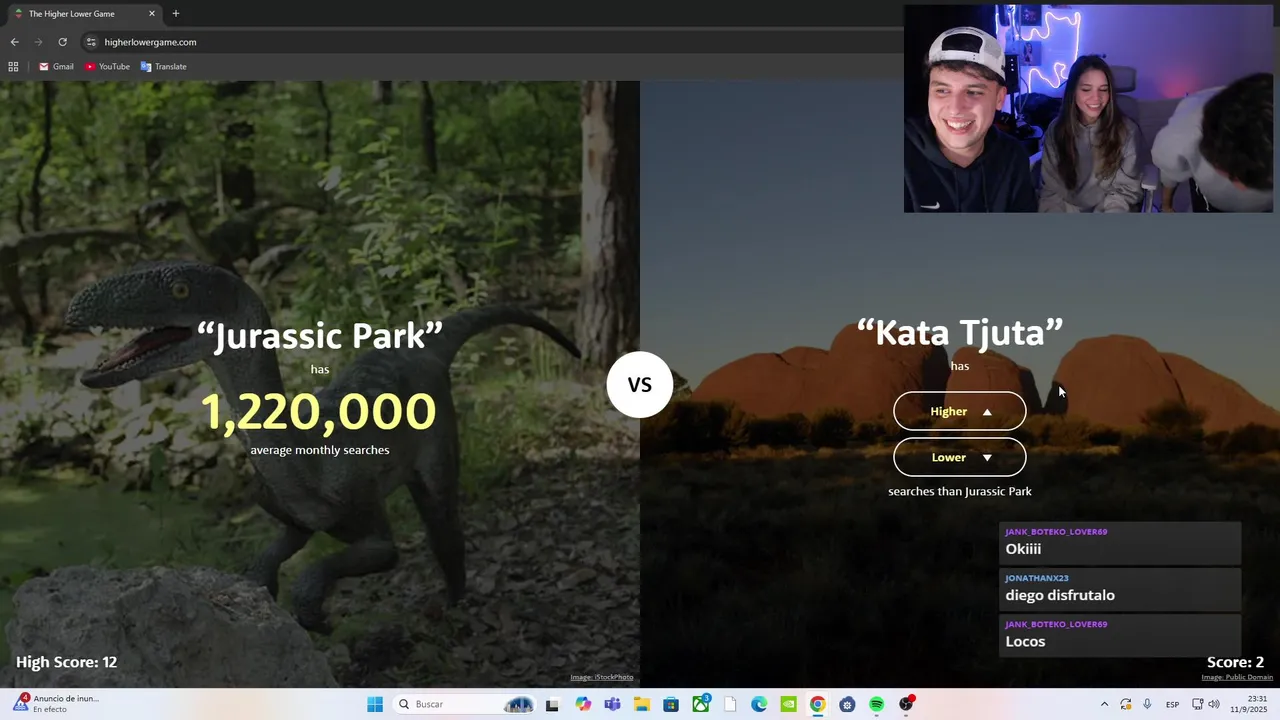Open Spotify from the taskbar
The image size is (1280, 720).
pyautogui.click(x=876, y=704)
